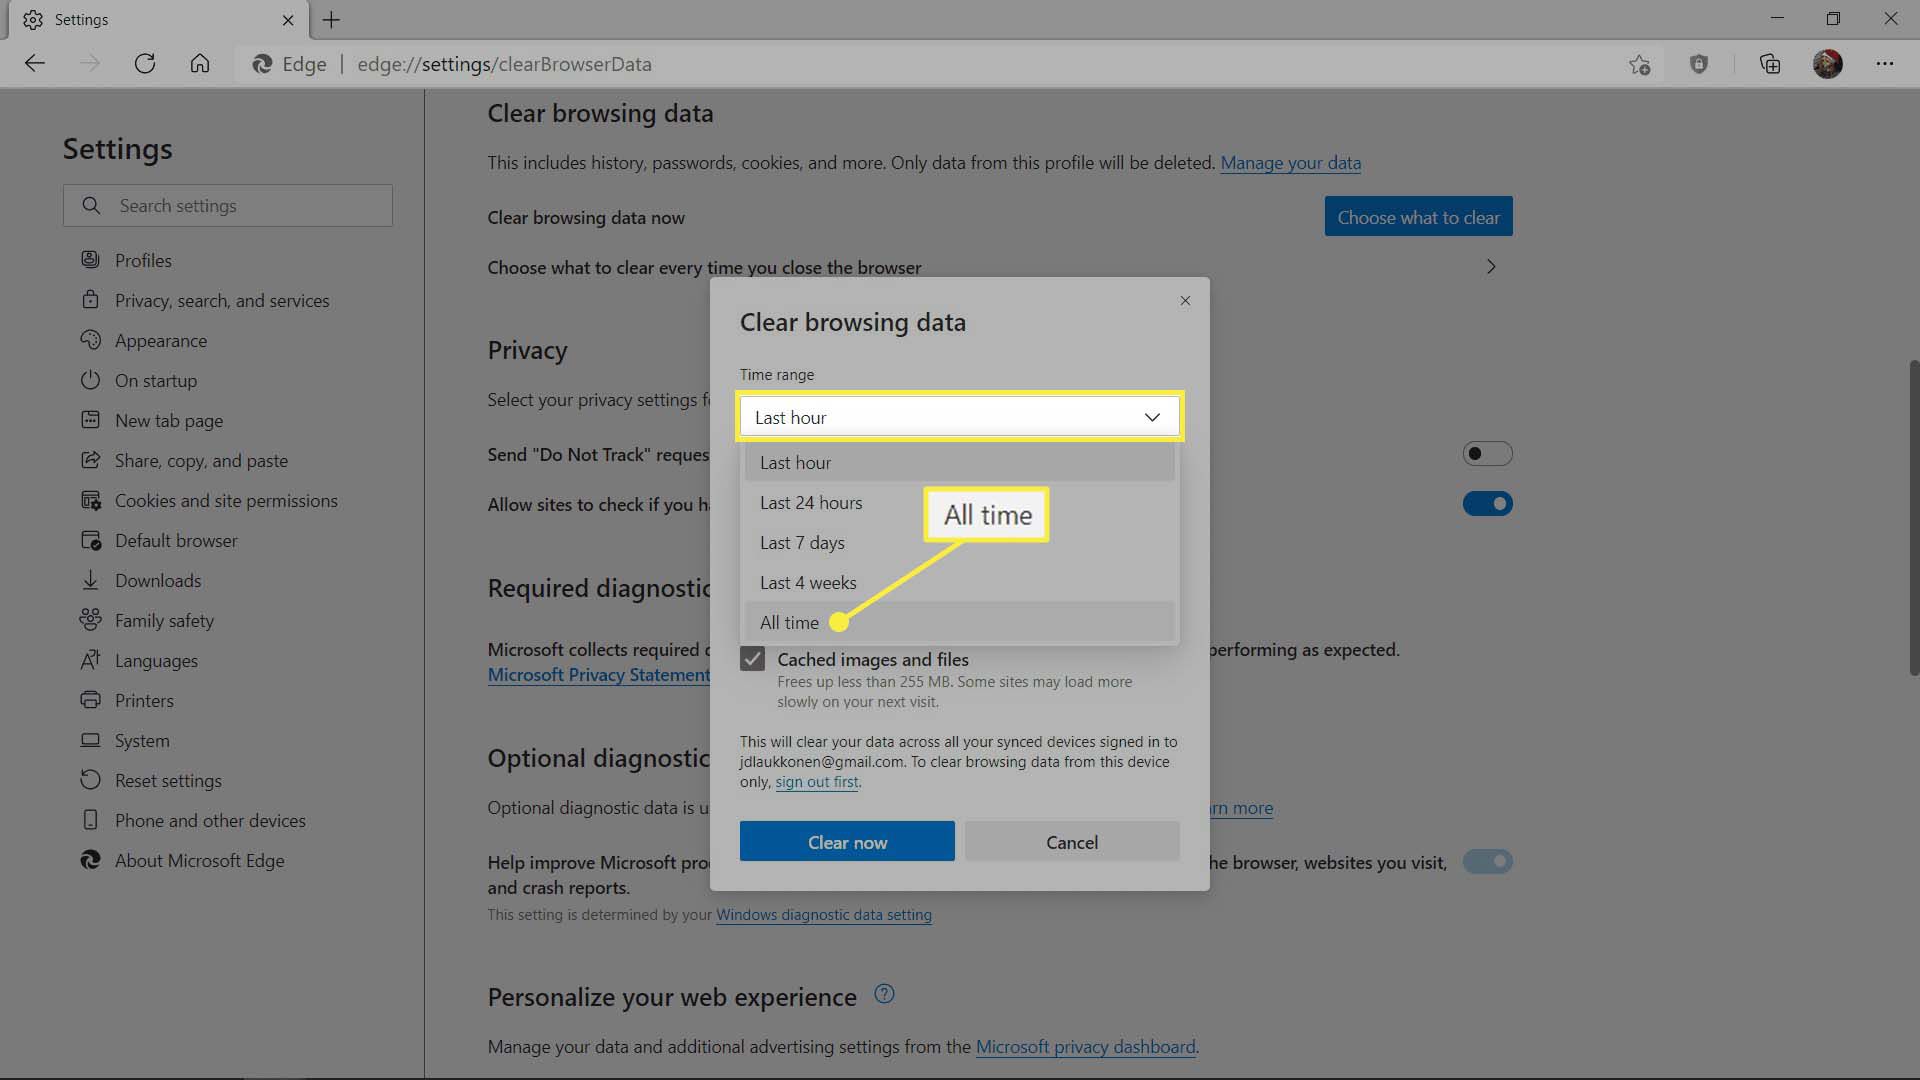This screenshot has width=1920, height=1080.
Task: Click the Appearance sidebar icon
Action: tap(91, 340)
